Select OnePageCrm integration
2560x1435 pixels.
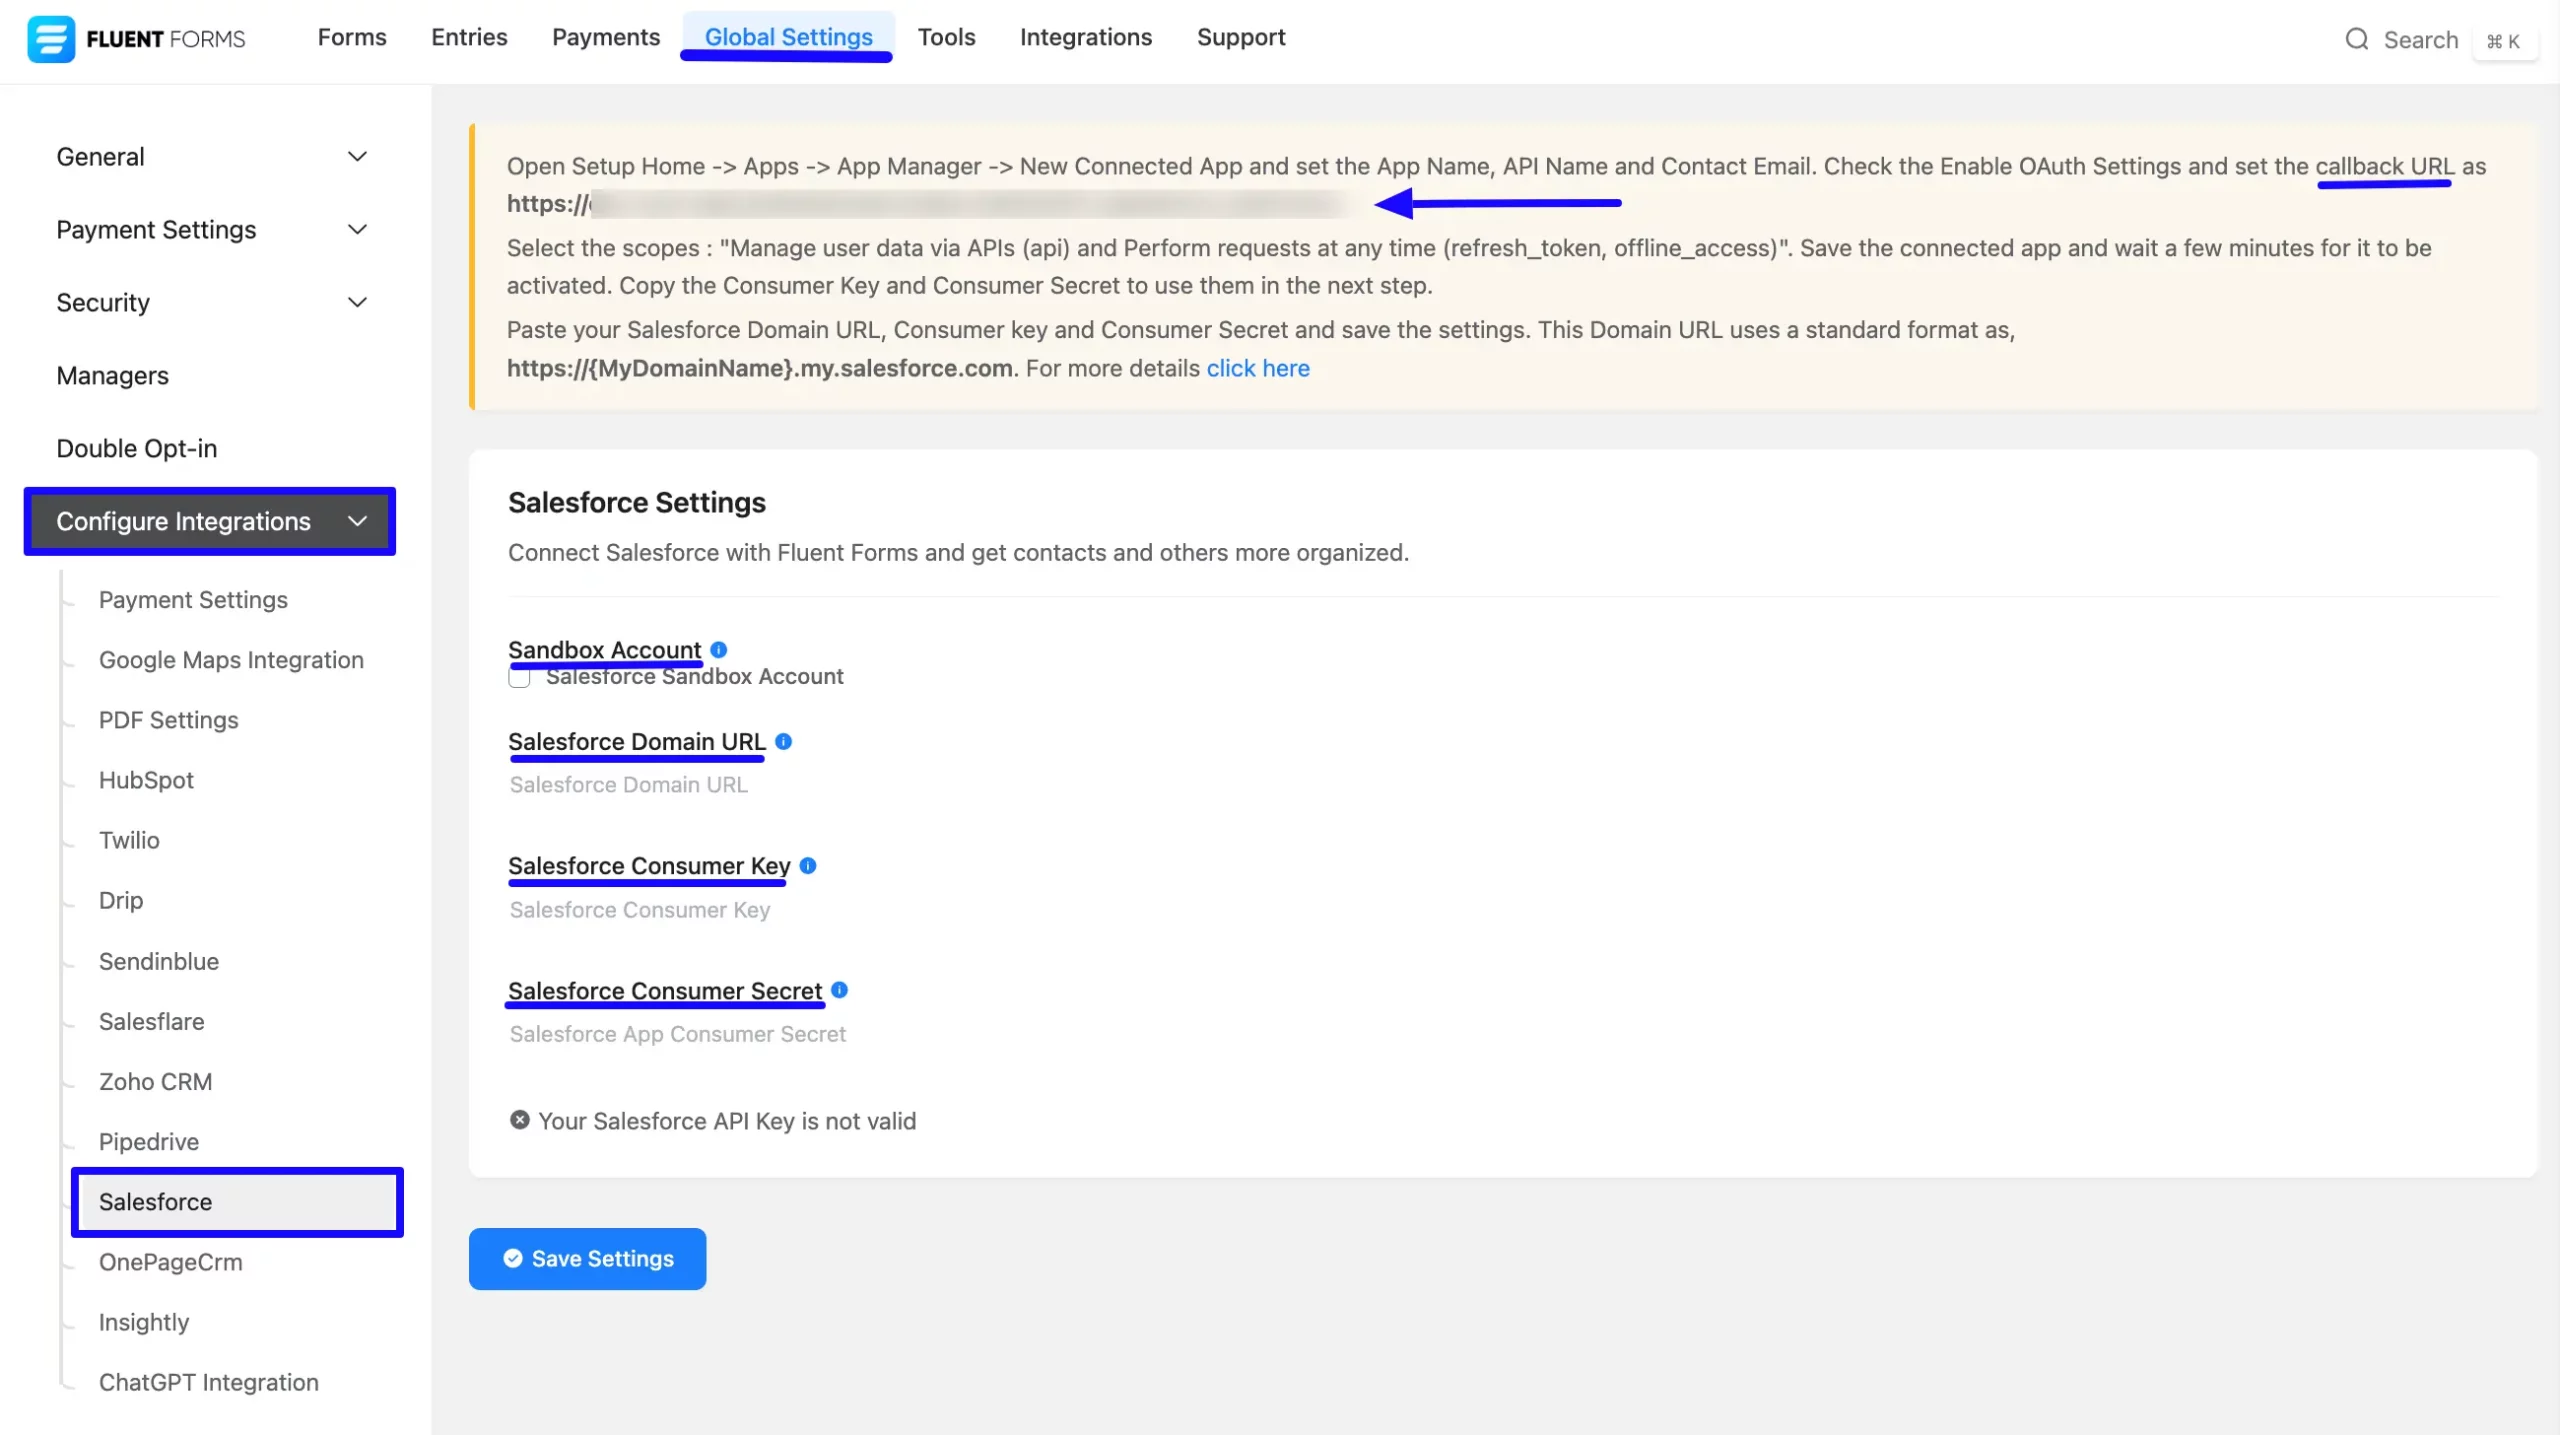pos(170,1262)
